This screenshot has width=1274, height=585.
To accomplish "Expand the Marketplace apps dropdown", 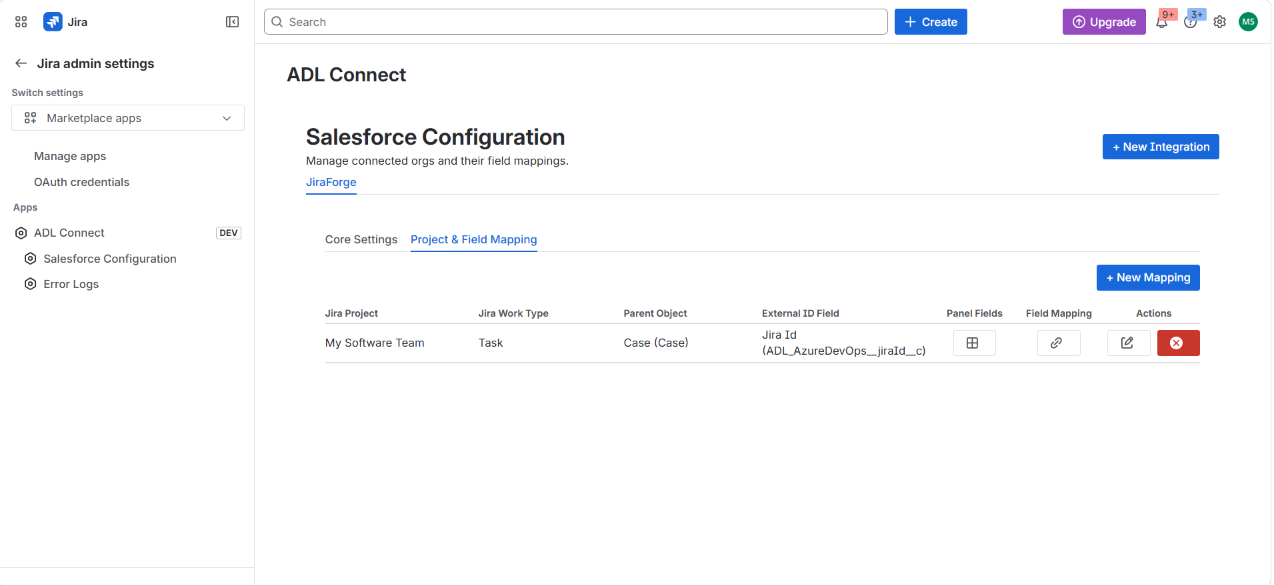I will pyautogui.click(x=128, y=118).
